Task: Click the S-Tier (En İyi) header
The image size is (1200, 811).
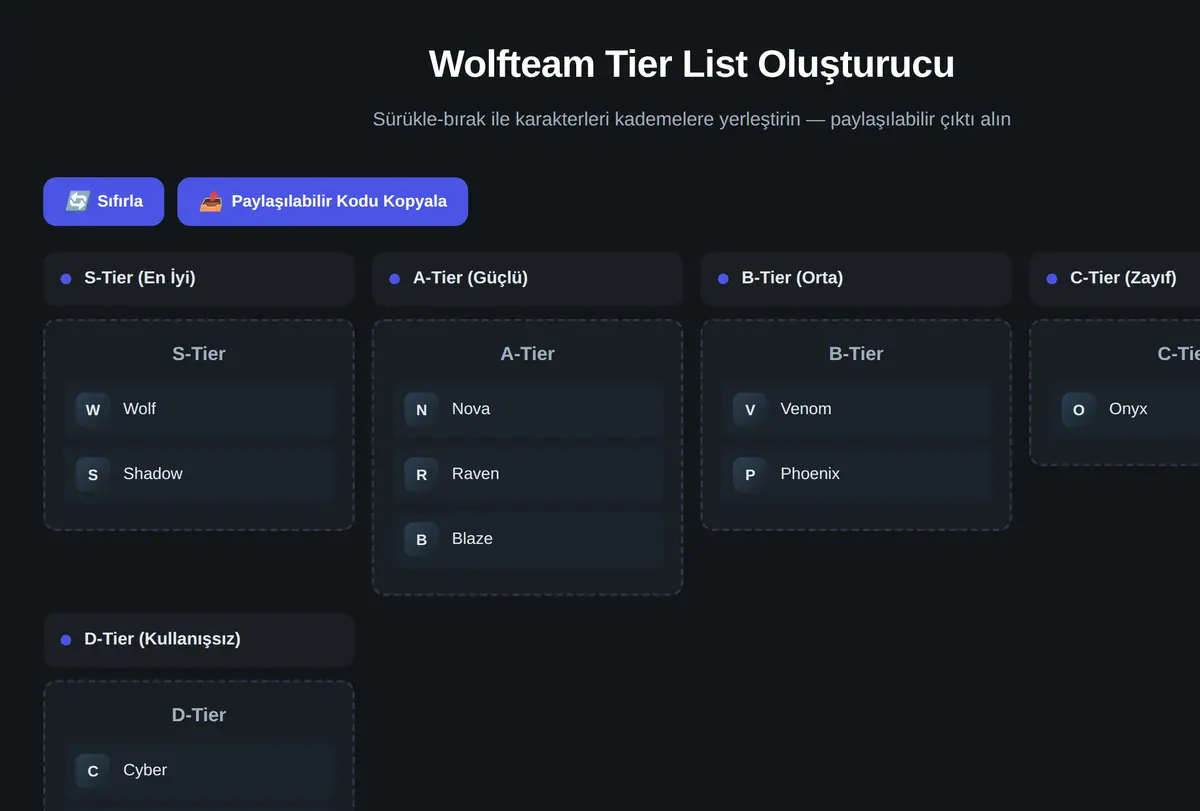Action: [199, 278]
